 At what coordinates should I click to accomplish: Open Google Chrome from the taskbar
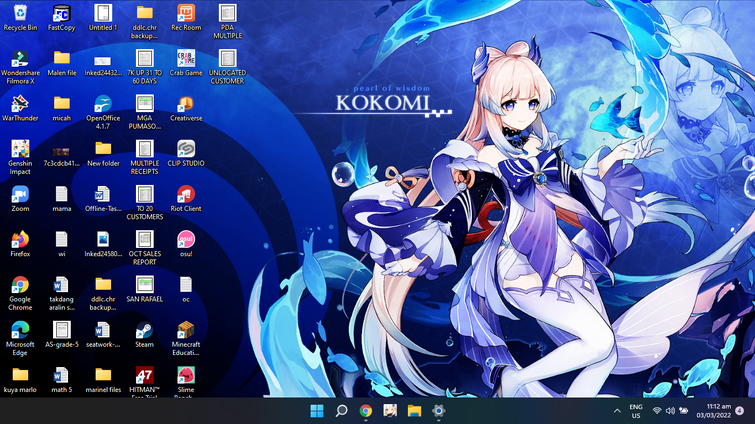(366, 411)
